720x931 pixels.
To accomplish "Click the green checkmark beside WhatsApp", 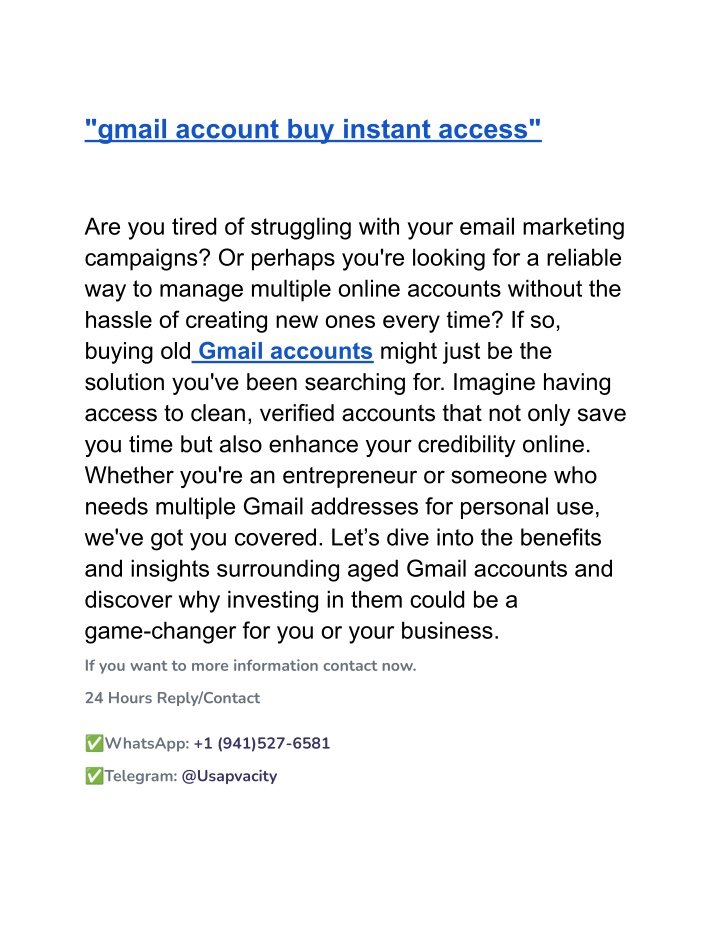I will click(x=94, y=743).
